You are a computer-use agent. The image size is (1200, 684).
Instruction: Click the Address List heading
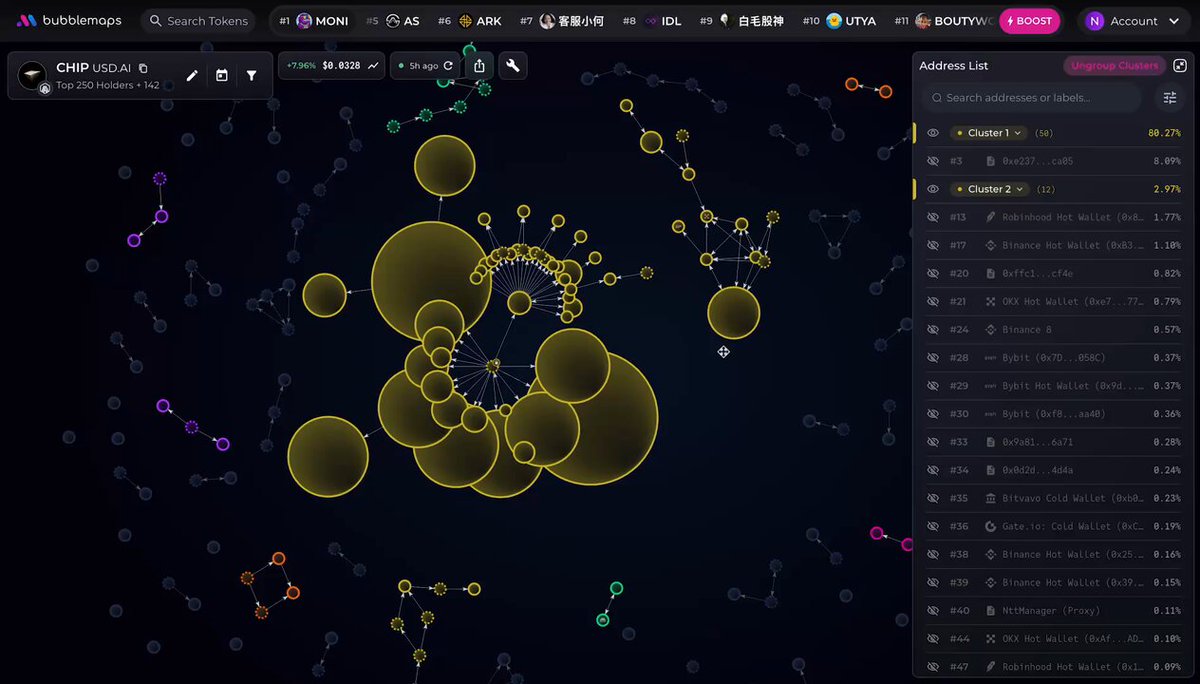tap(953, 66)
